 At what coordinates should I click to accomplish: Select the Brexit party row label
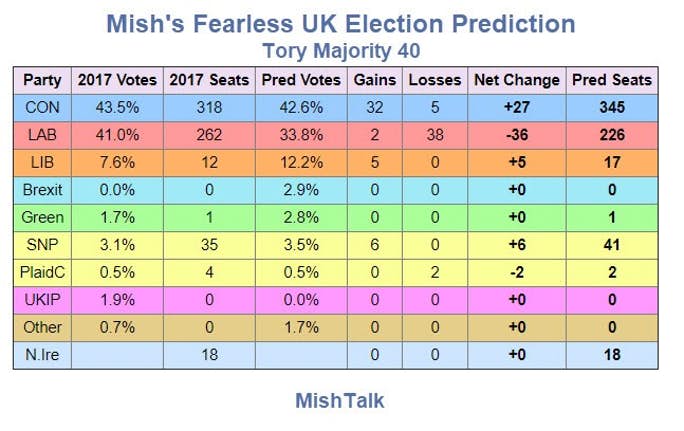42,190
